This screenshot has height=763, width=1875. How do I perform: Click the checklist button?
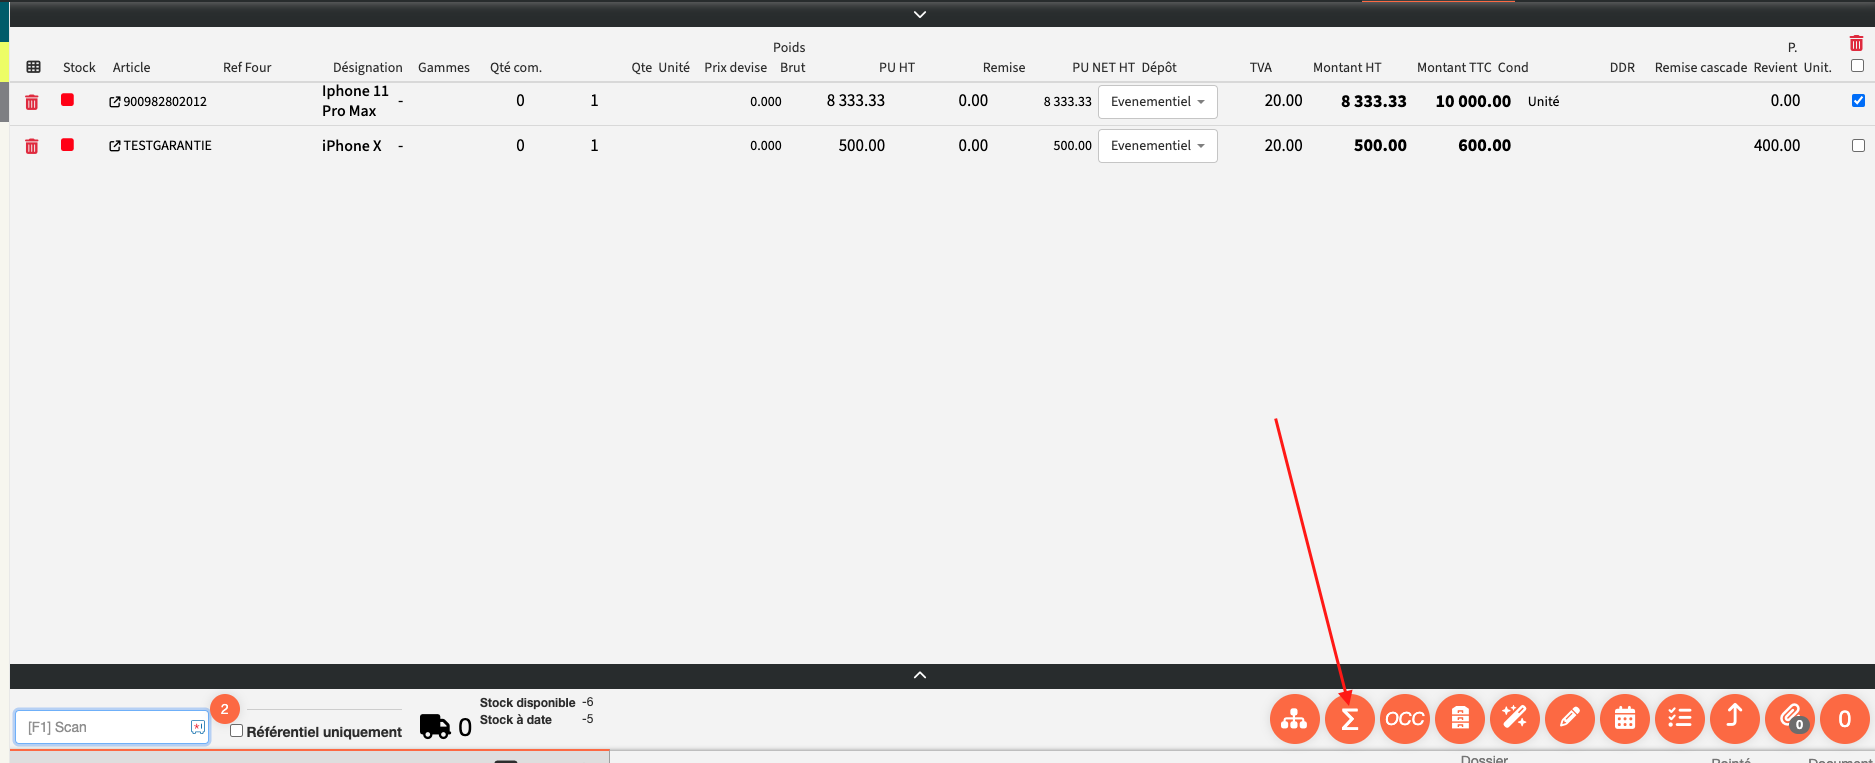point(1679,719)
